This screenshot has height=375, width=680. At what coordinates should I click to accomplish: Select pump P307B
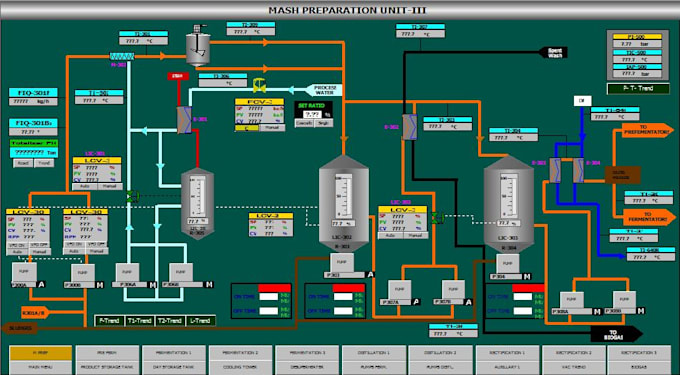coord(453,290)
